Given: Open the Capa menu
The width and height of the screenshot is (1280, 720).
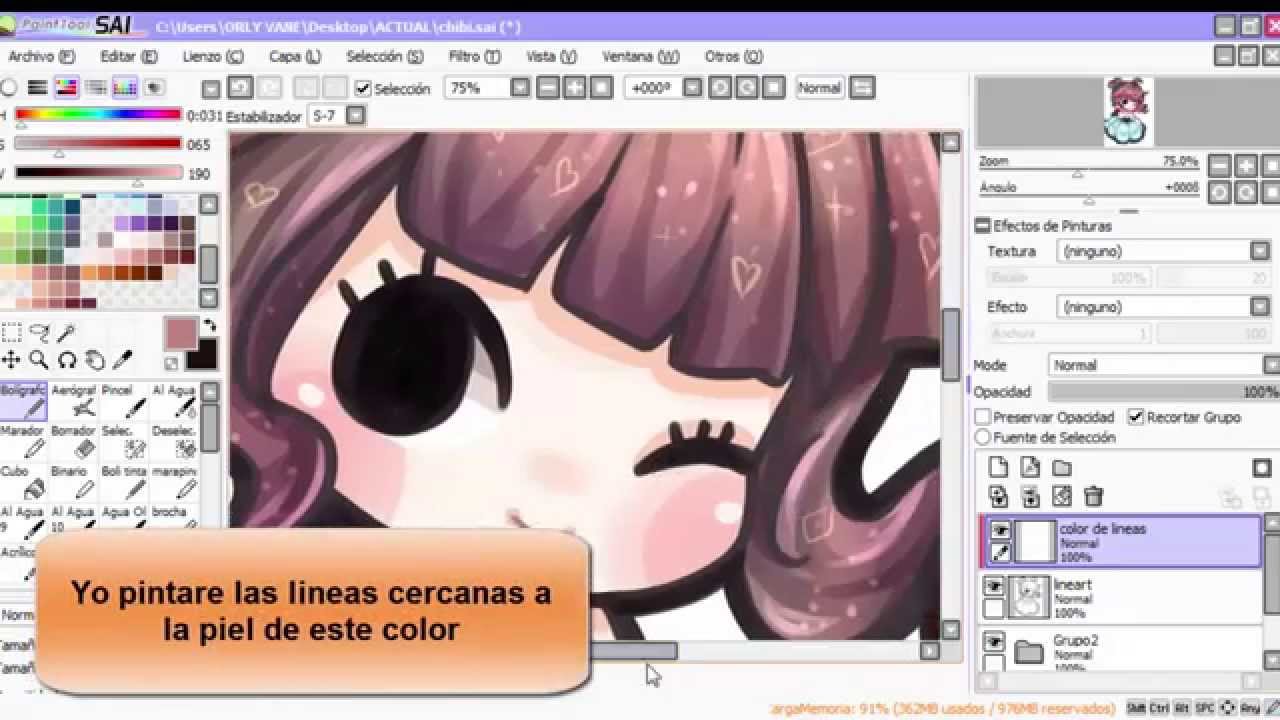Looking at the screenshot, I should click(x=295, y=57).
